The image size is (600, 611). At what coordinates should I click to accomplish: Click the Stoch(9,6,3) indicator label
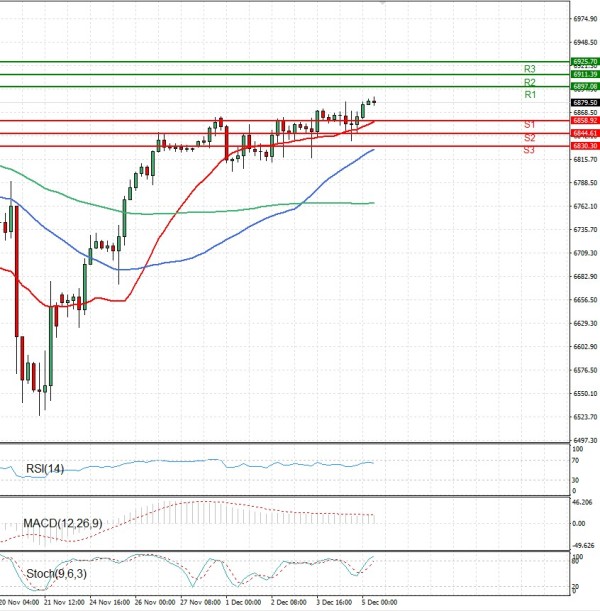[x=55, y=573]
